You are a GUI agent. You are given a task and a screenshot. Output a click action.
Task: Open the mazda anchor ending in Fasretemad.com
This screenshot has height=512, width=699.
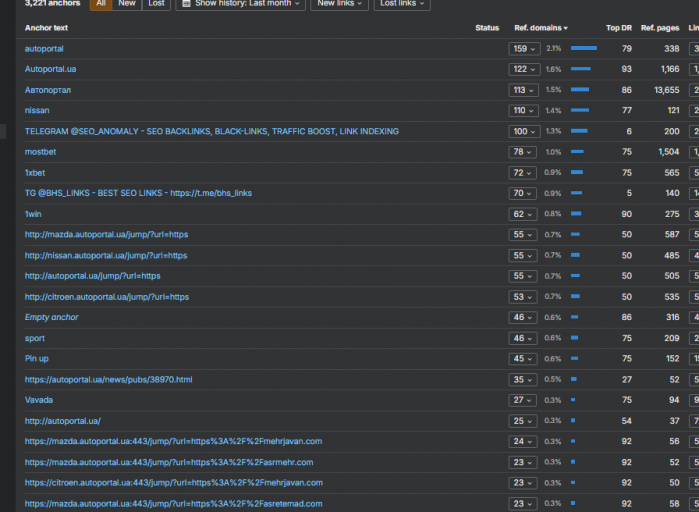(173, 504)
